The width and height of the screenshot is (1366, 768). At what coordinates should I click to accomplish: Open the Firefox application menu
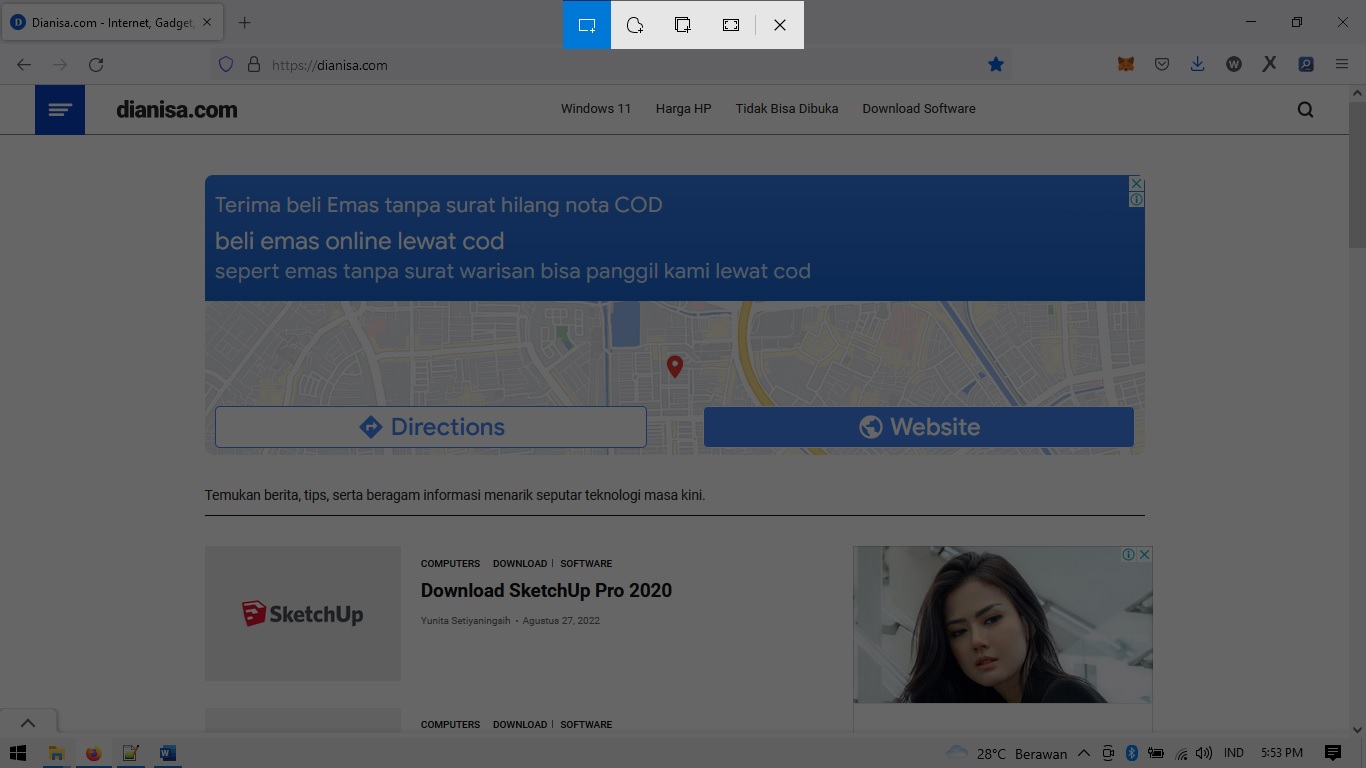pyautogui.click(x=1342, y=64)
